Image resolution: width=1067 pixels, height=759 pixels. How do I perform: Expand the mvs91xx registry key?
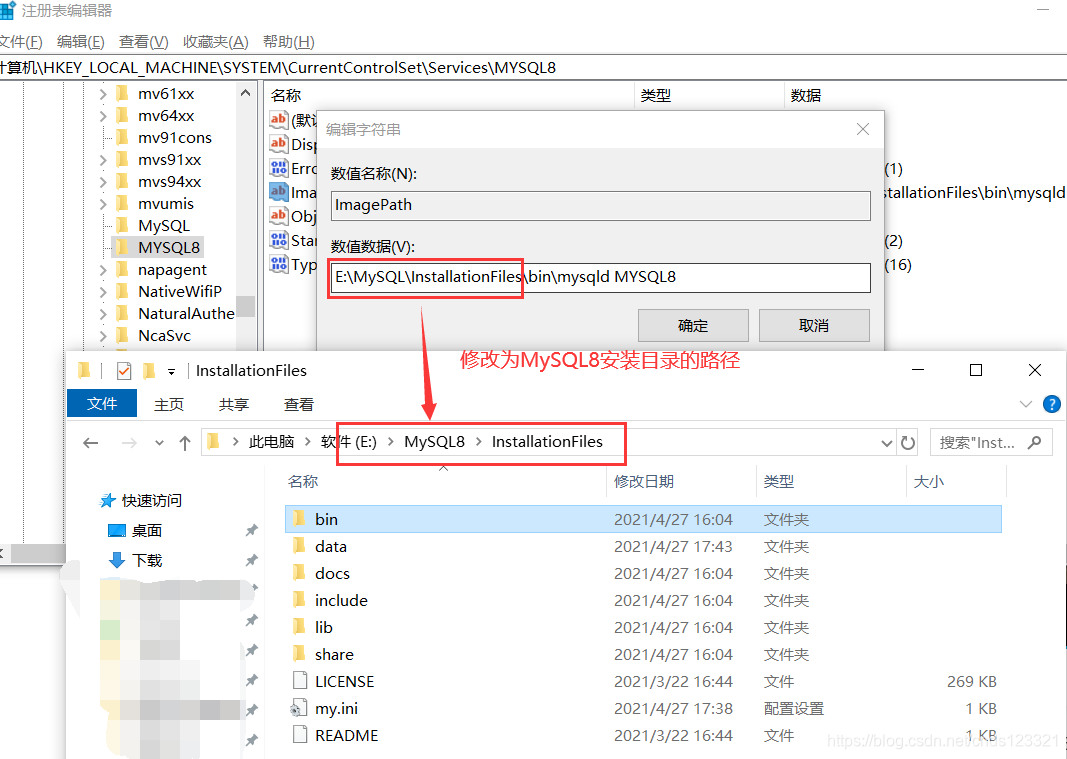103,160
